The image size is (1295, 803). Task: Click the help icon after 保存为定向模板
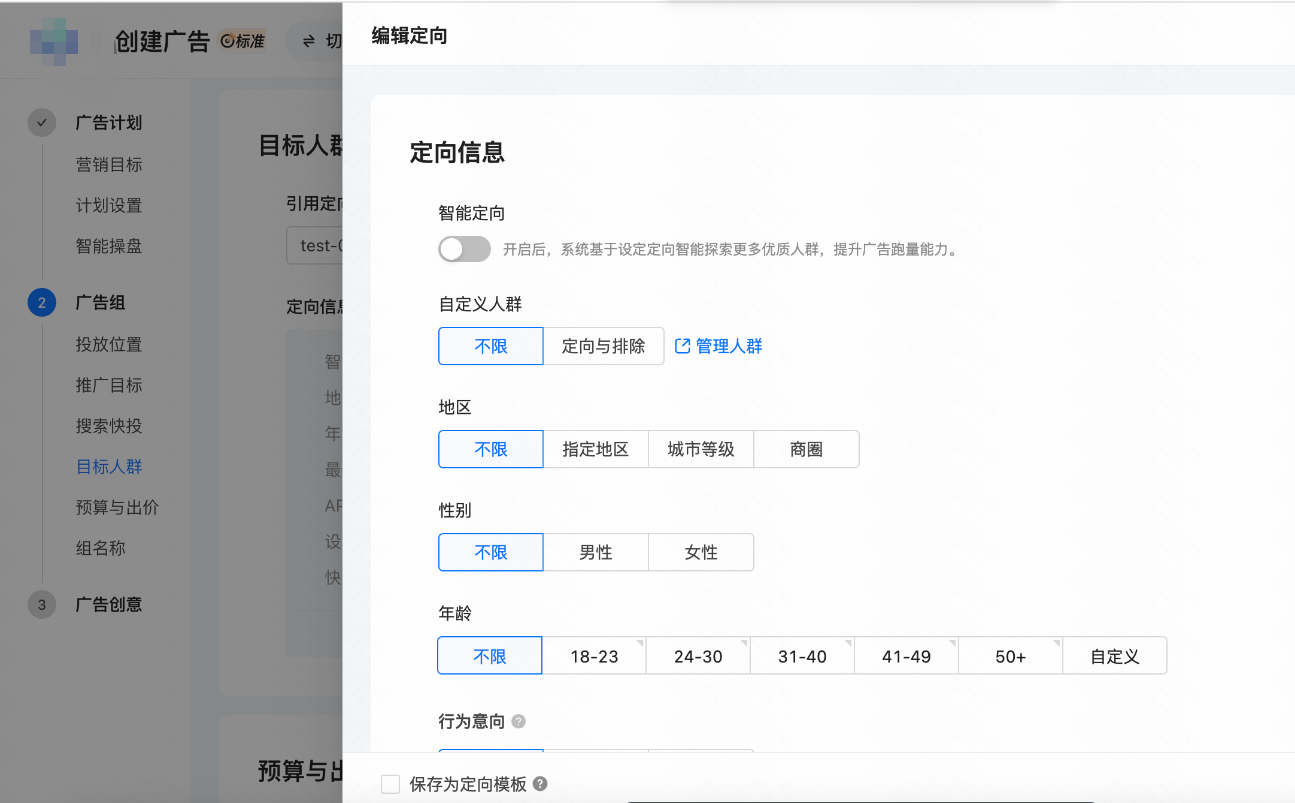(541, 784)
